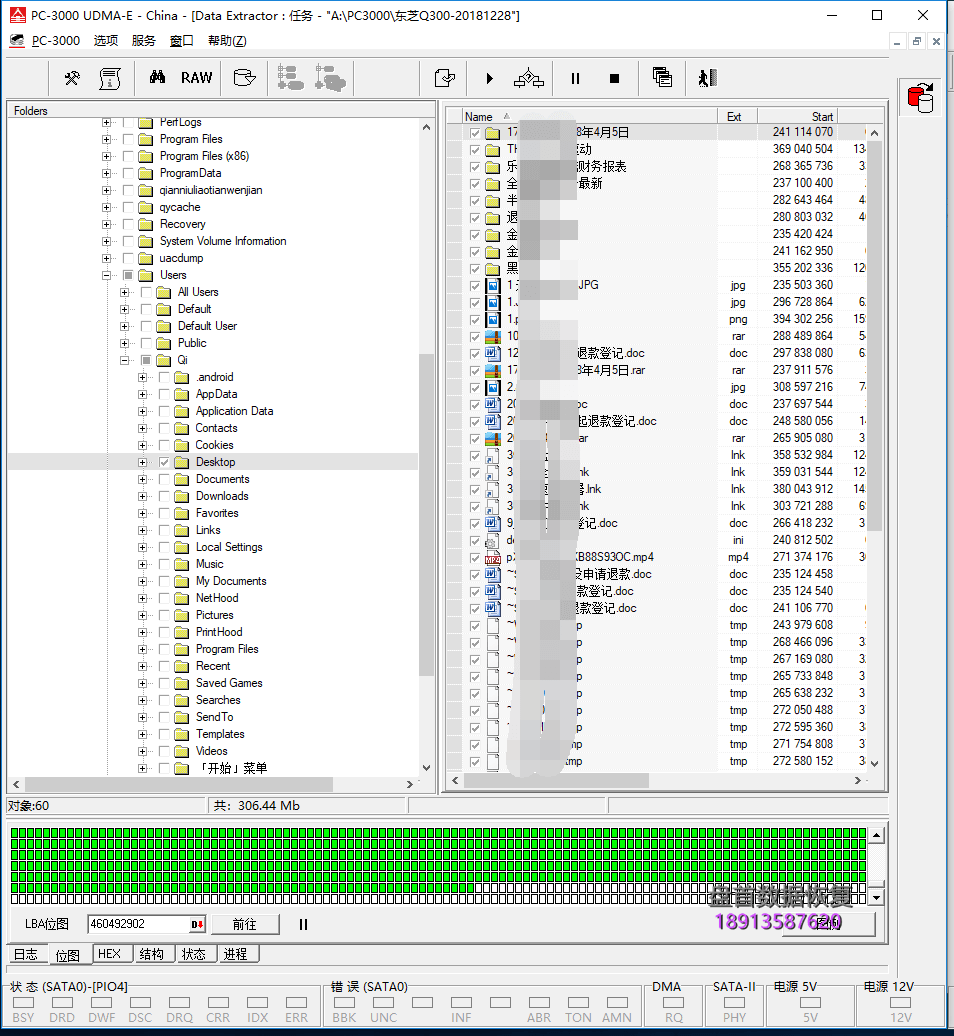The image size is (954, 1036).
Task: Expand the AppData folder node
Action: pyautogui.click(x=142, y=394)
